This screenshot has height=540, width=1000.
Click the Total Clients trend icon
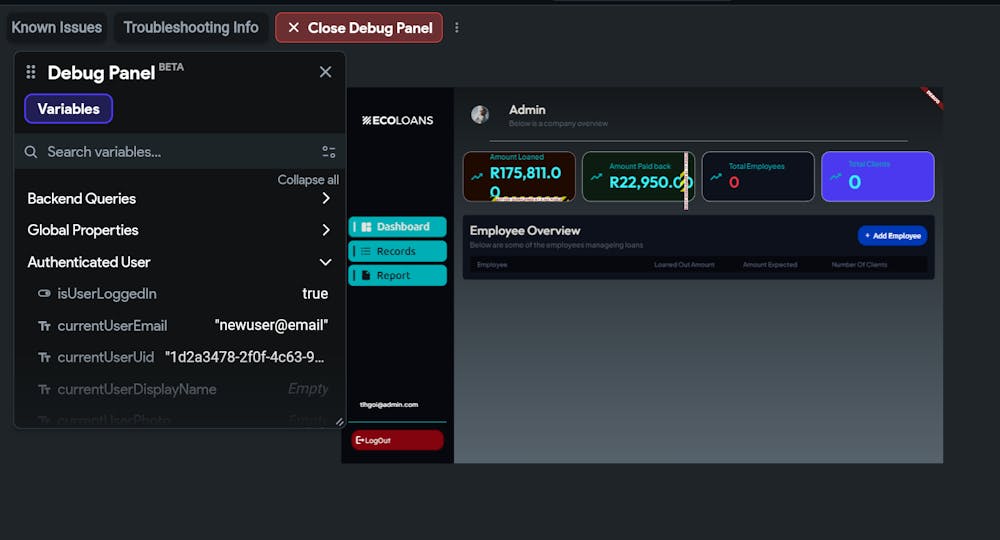(x=835, y=177)
